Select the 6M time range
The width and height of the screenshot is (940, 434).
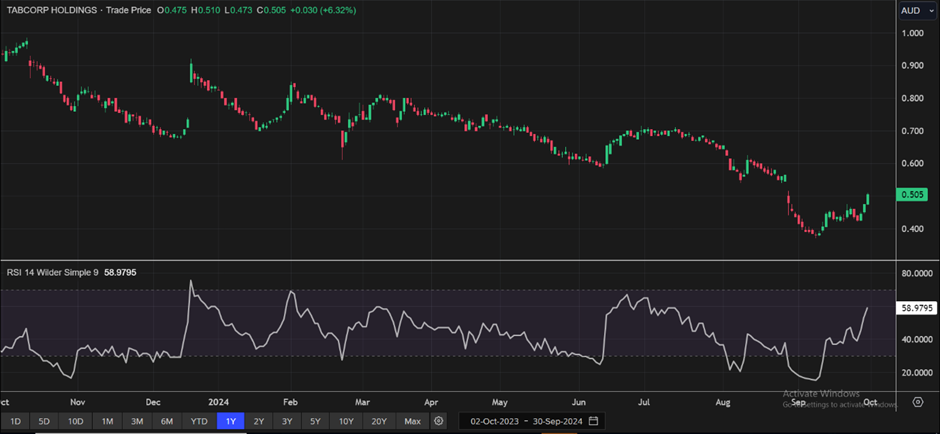point(168,421)
